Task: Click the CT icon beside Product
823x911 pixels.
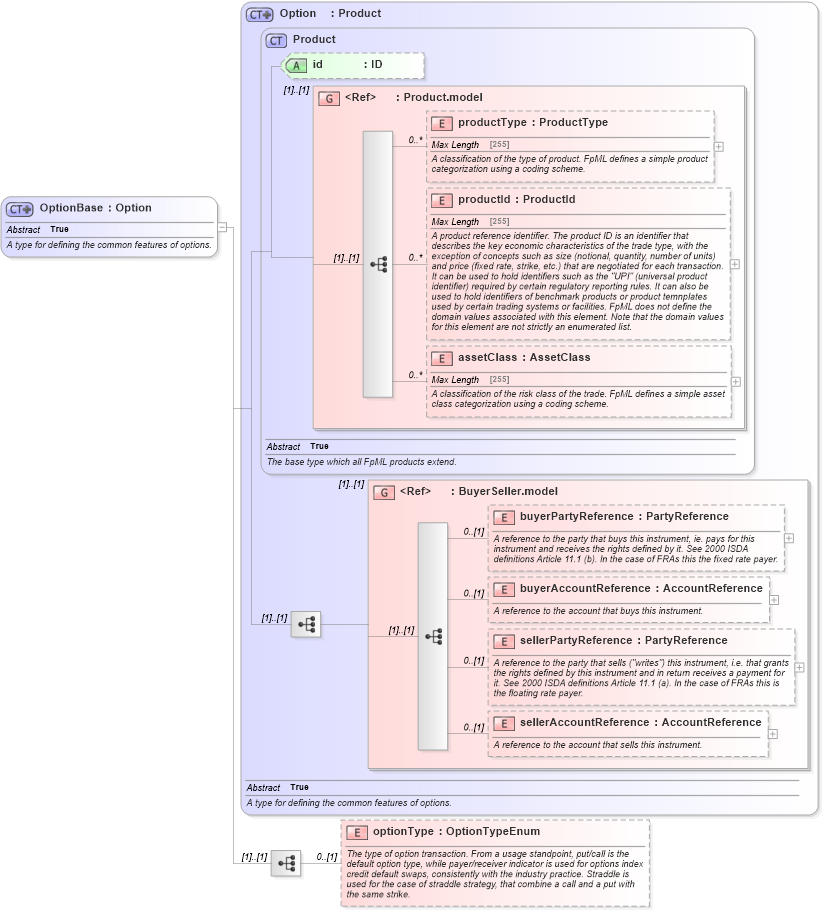Action: coord(276,41)
